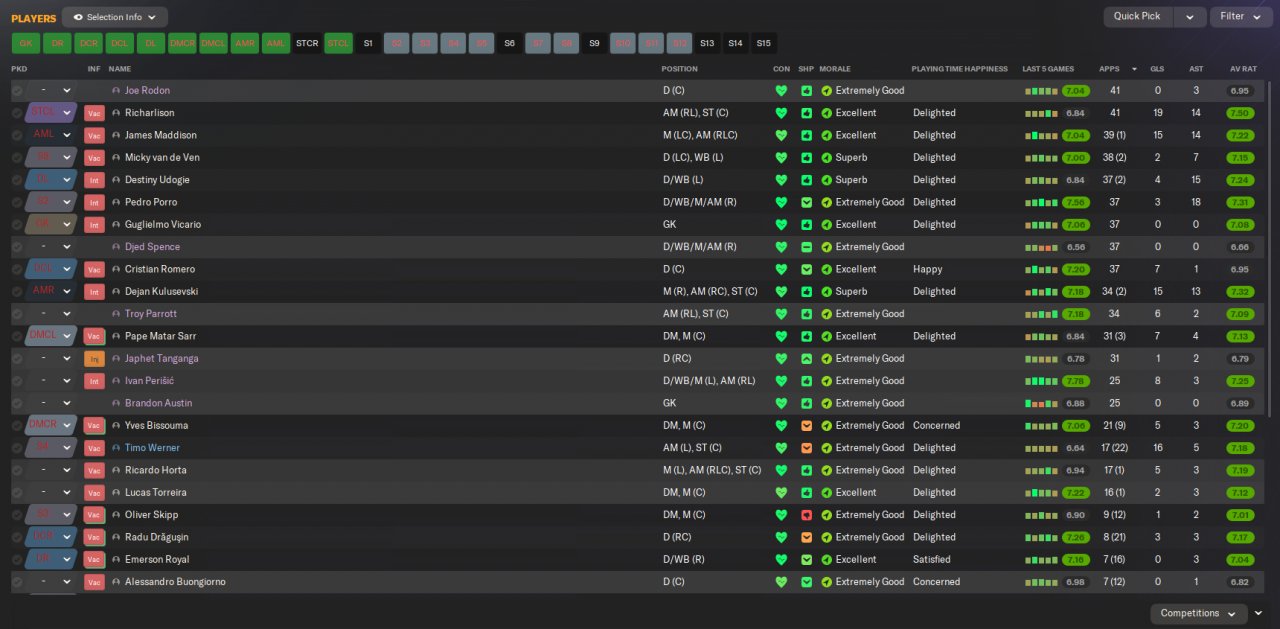The height and width of the screenshot is (629, 1280).
Task: Select the S13 substitute slot tab
Action: coord(707,43)
